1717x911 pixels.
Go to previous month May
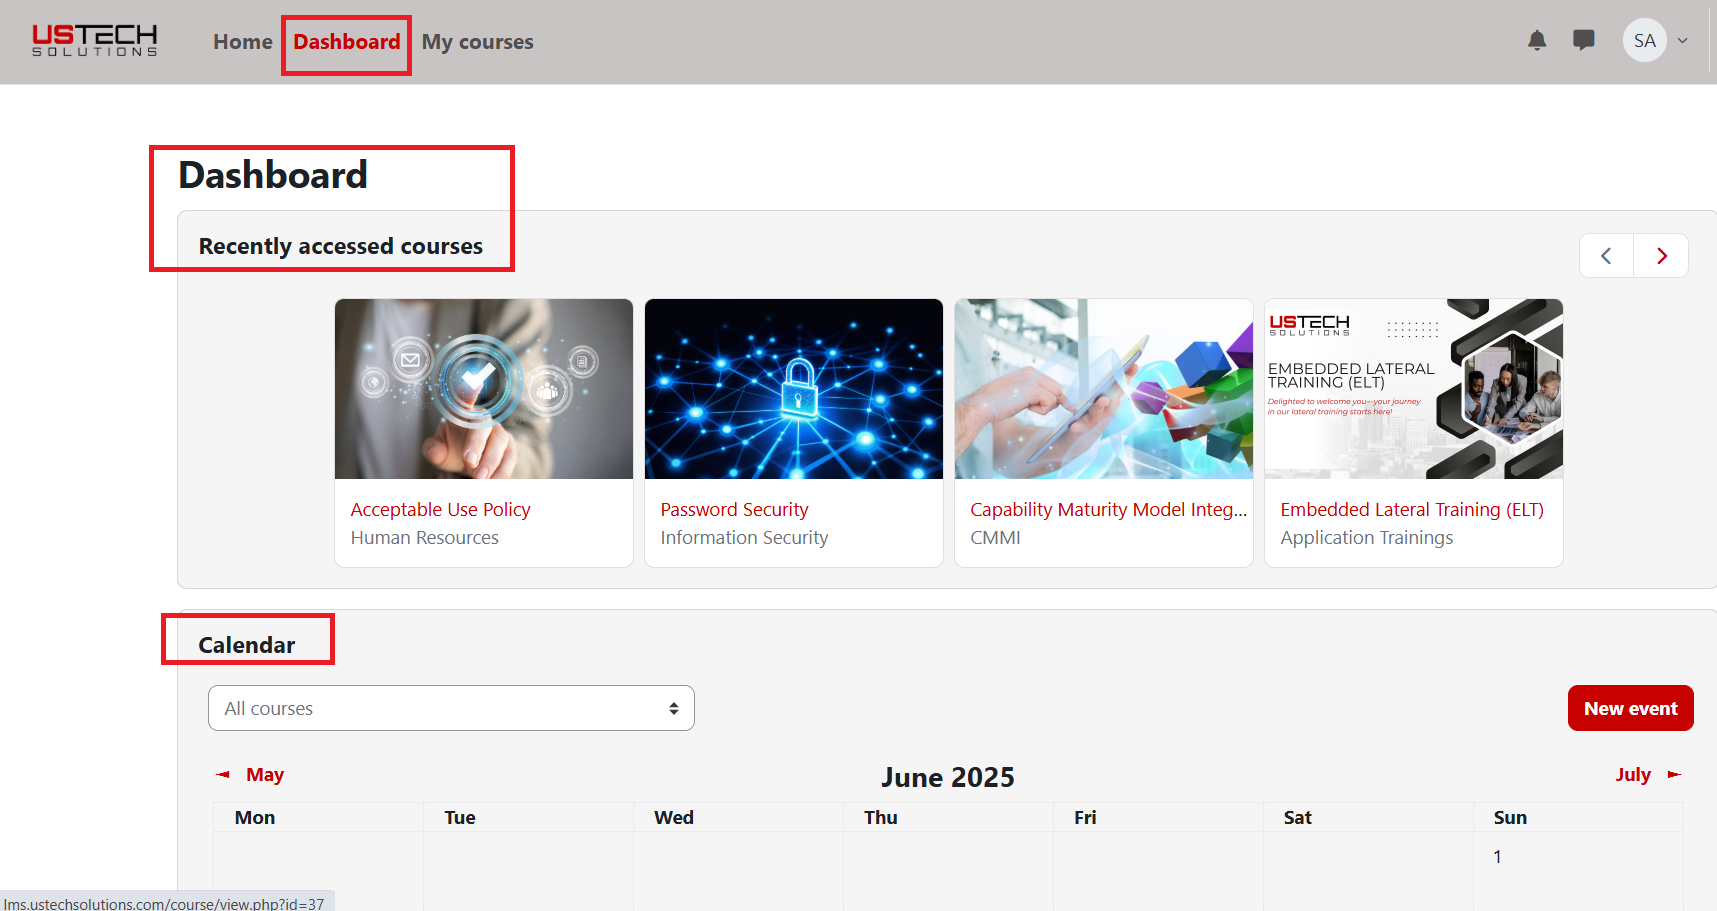point(265,775)
